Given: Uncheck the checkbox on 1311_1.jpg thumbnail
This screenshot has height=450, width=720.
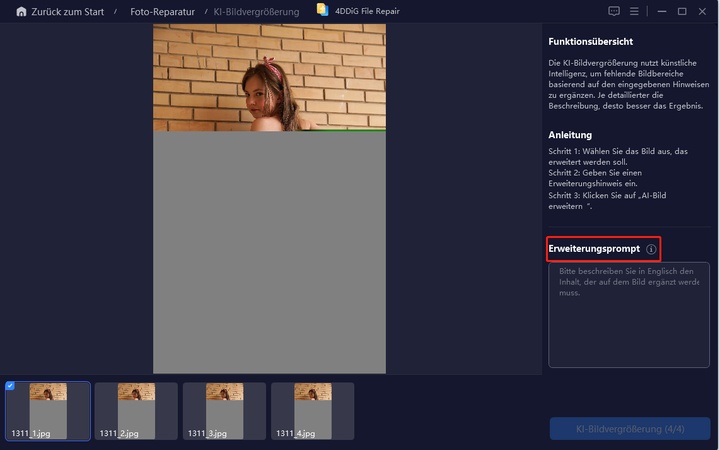Looking at the screenshot, I should click(11, 386).
